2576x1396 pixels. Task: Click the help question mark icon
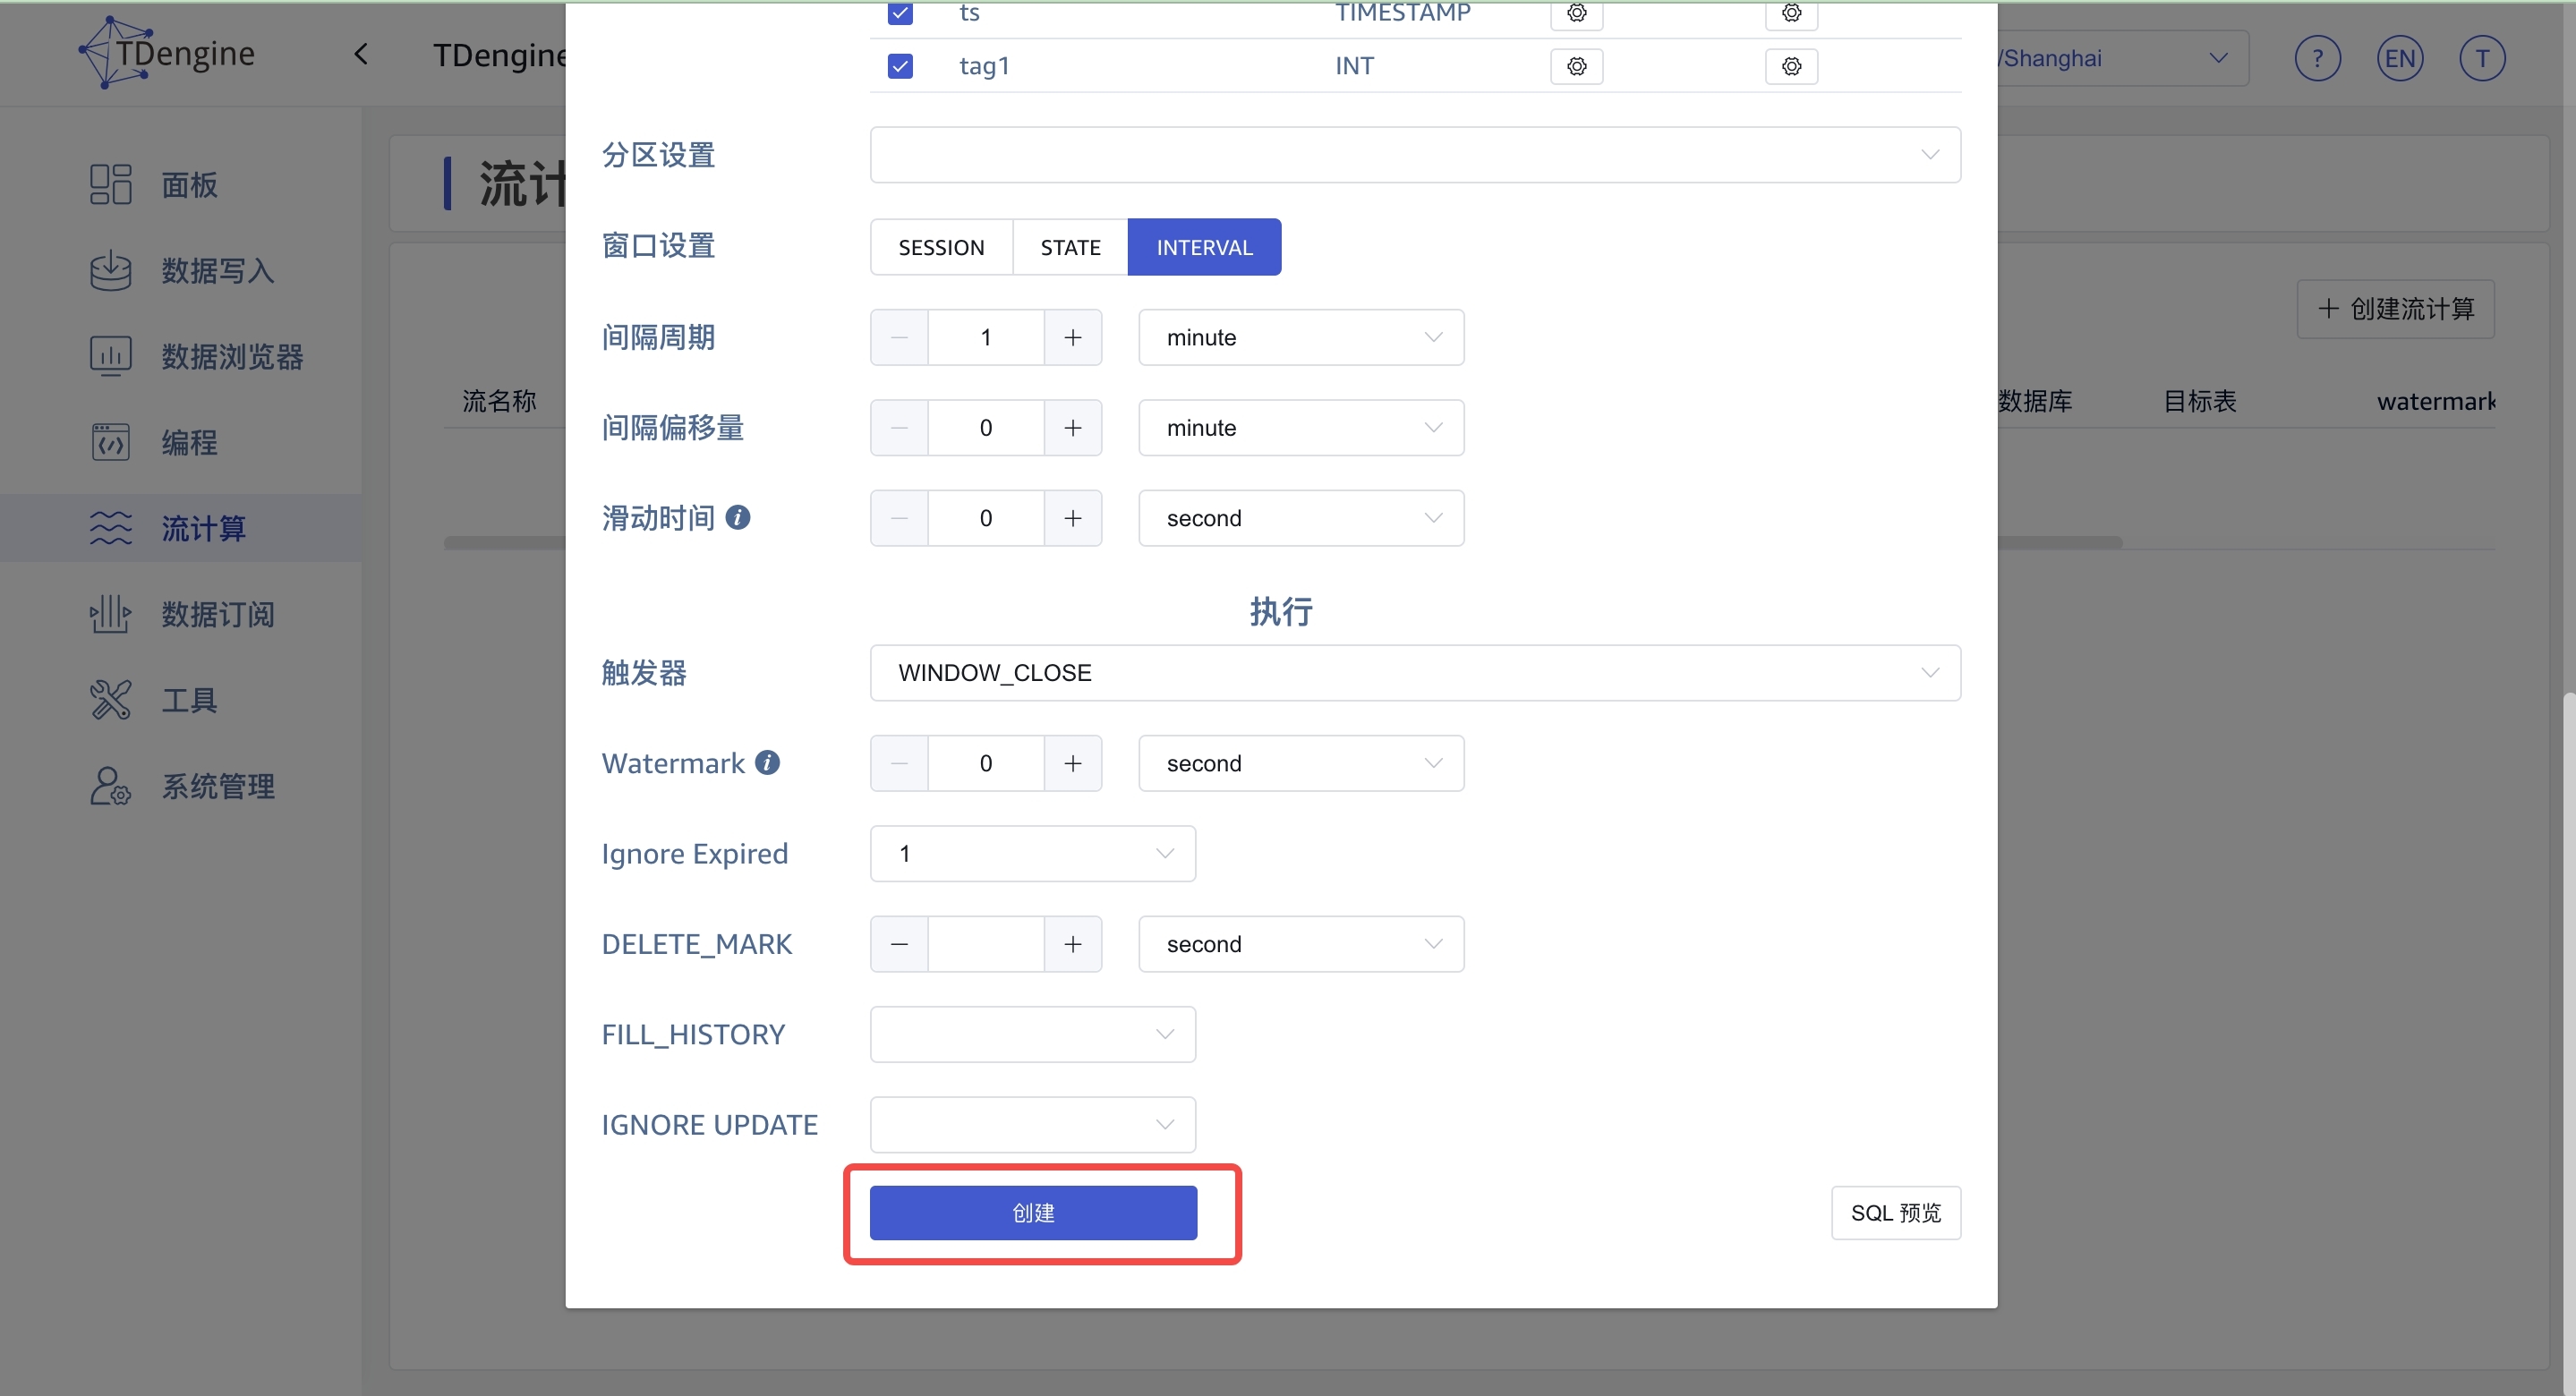(2317, 58)
